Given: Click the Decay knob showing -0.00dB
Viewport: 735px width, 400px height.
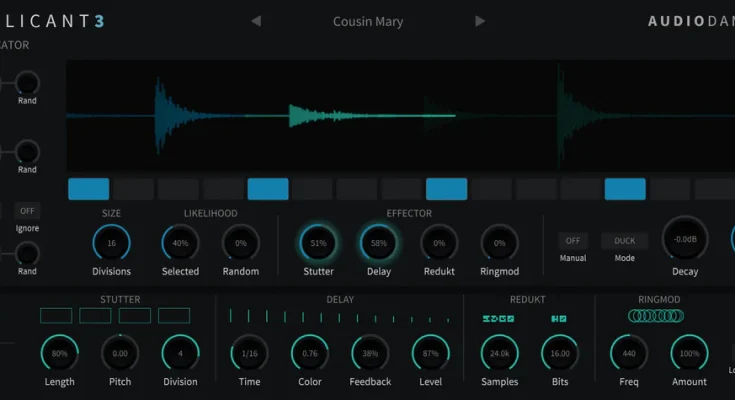Looking at the screenshot, I should [x=685, y=239].
